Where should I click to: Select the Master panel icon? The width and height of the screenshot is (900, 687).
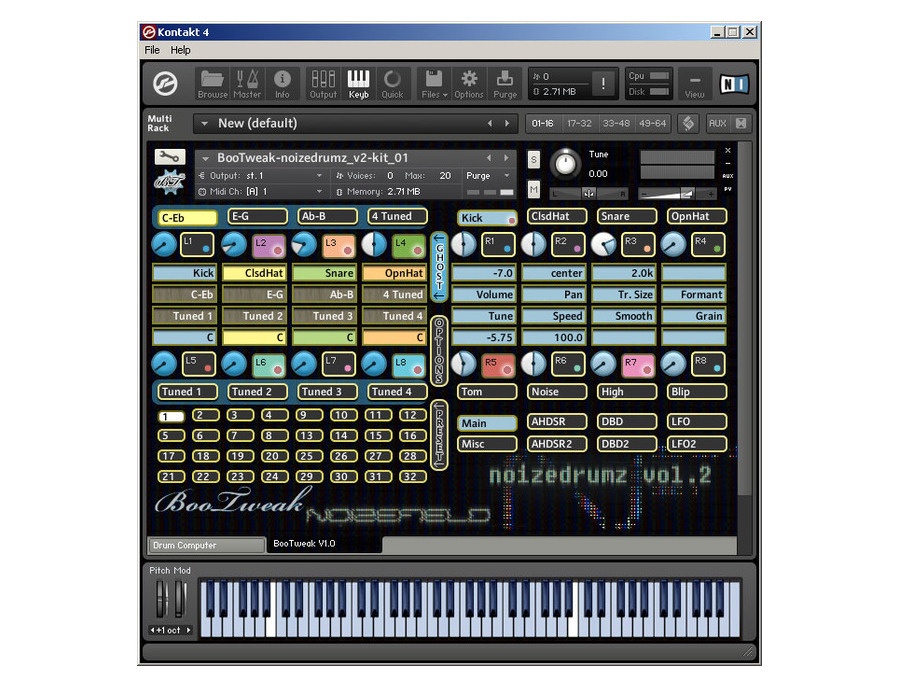click(248, 84)
